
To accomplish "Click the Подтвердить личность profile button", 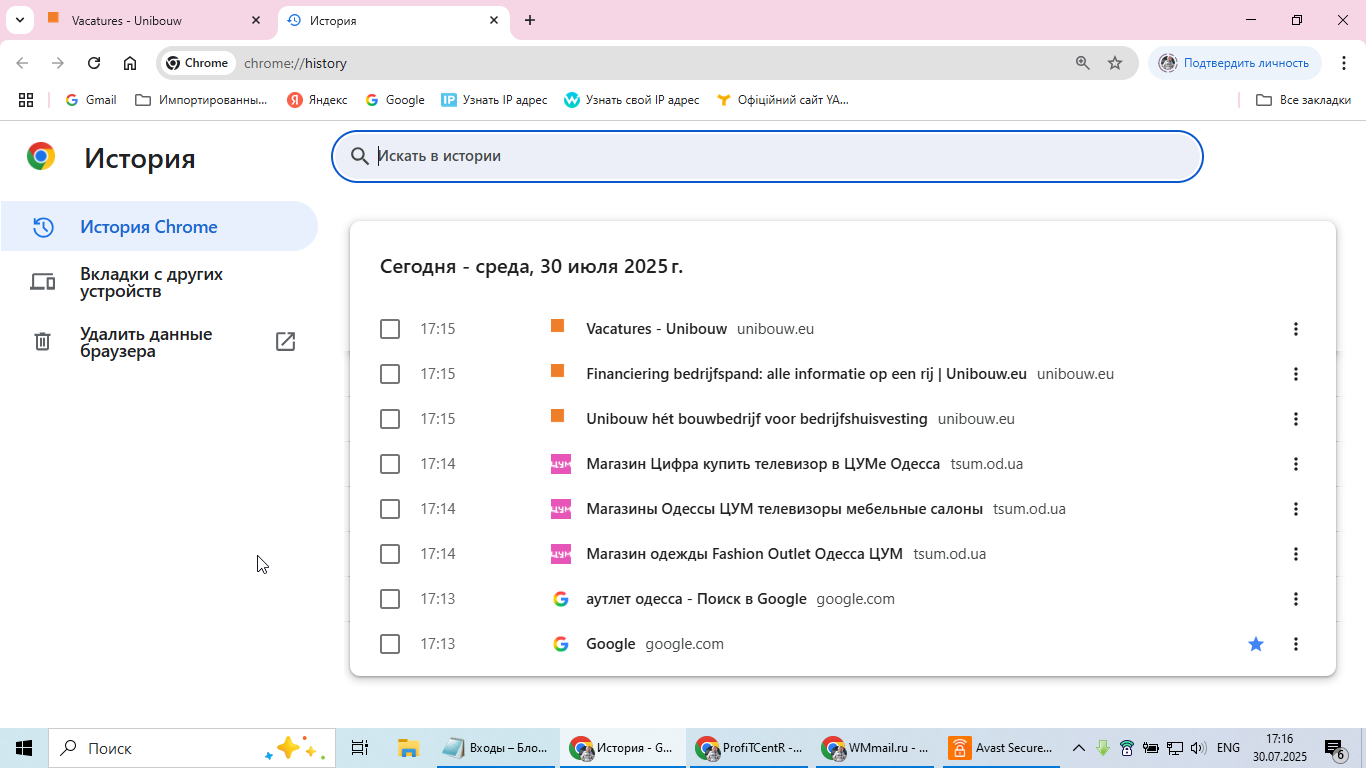I will click(1235, 63).
